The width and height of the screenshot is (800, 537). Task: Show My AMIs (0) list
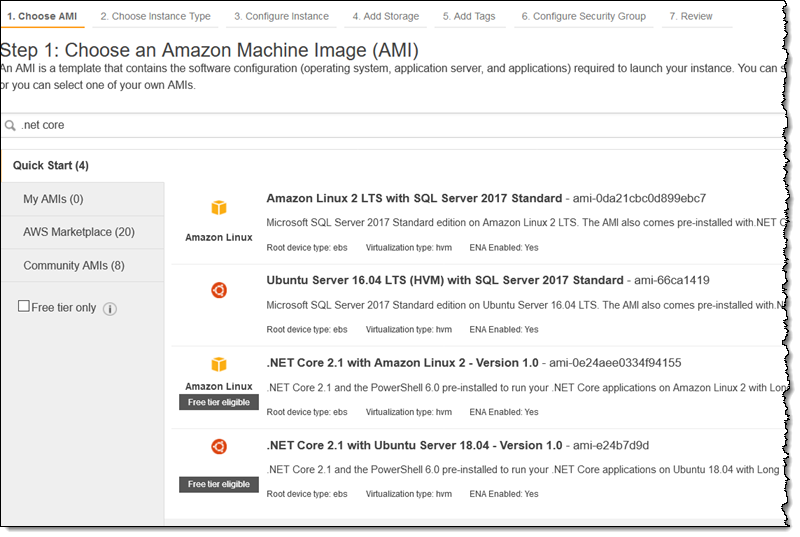[53, 200]
